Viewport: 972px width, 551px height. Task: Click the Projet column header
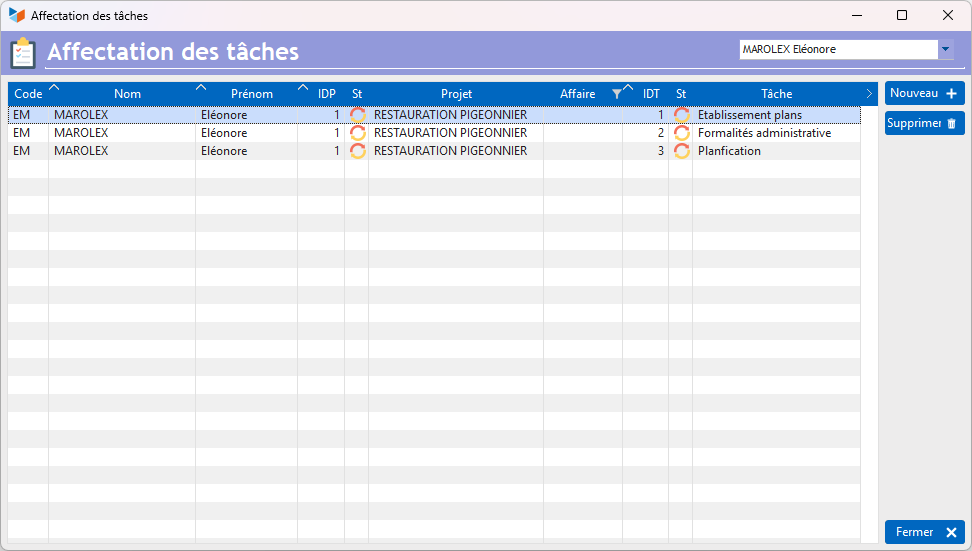coord(456,94)
